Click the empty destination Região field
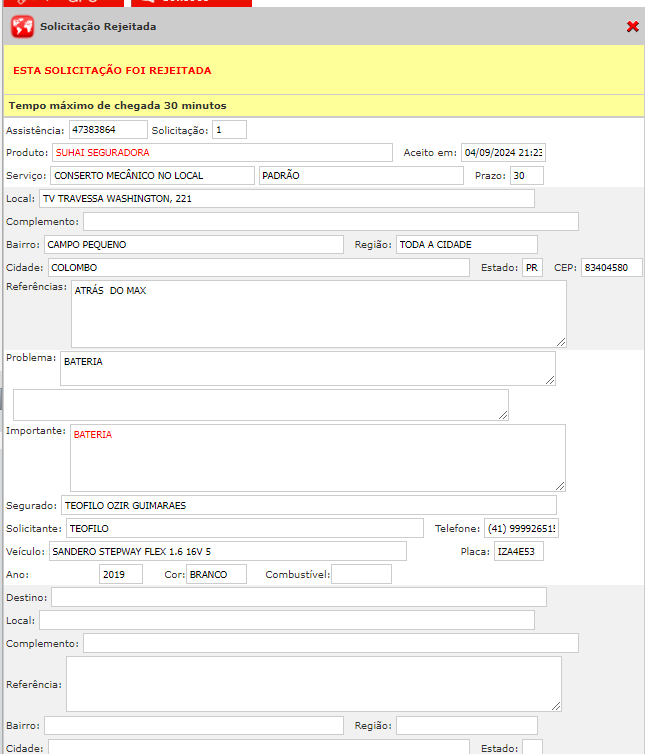The image size is (651, 754). pyautogui.click(x=466, y=726)
